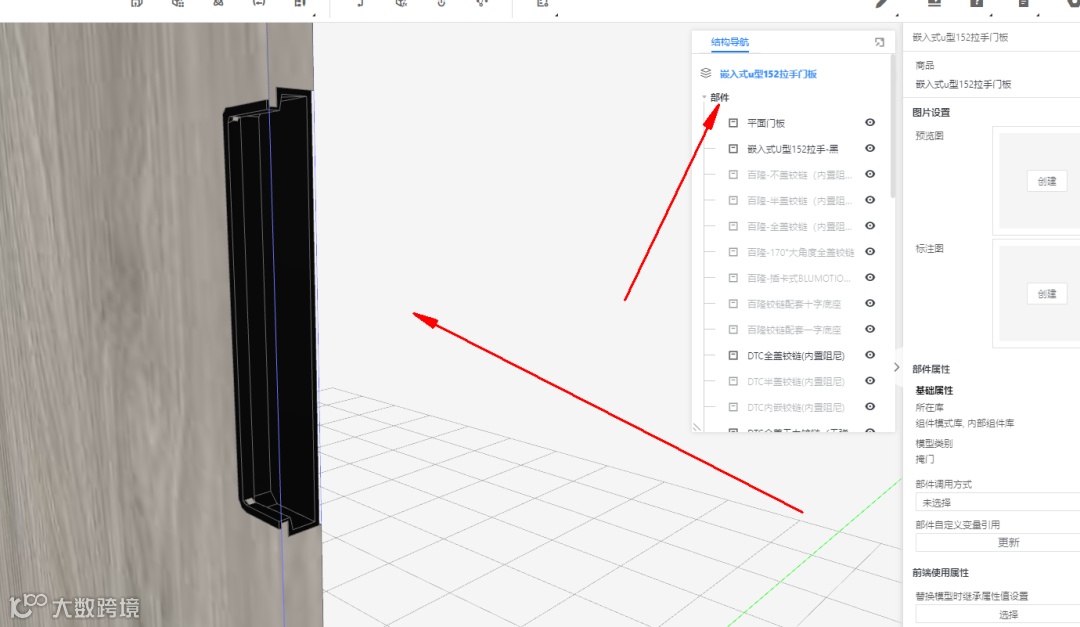The image size is (1080, 627).
Task: Click the black embedded handle in the viewport
Action: coord(272,310)
